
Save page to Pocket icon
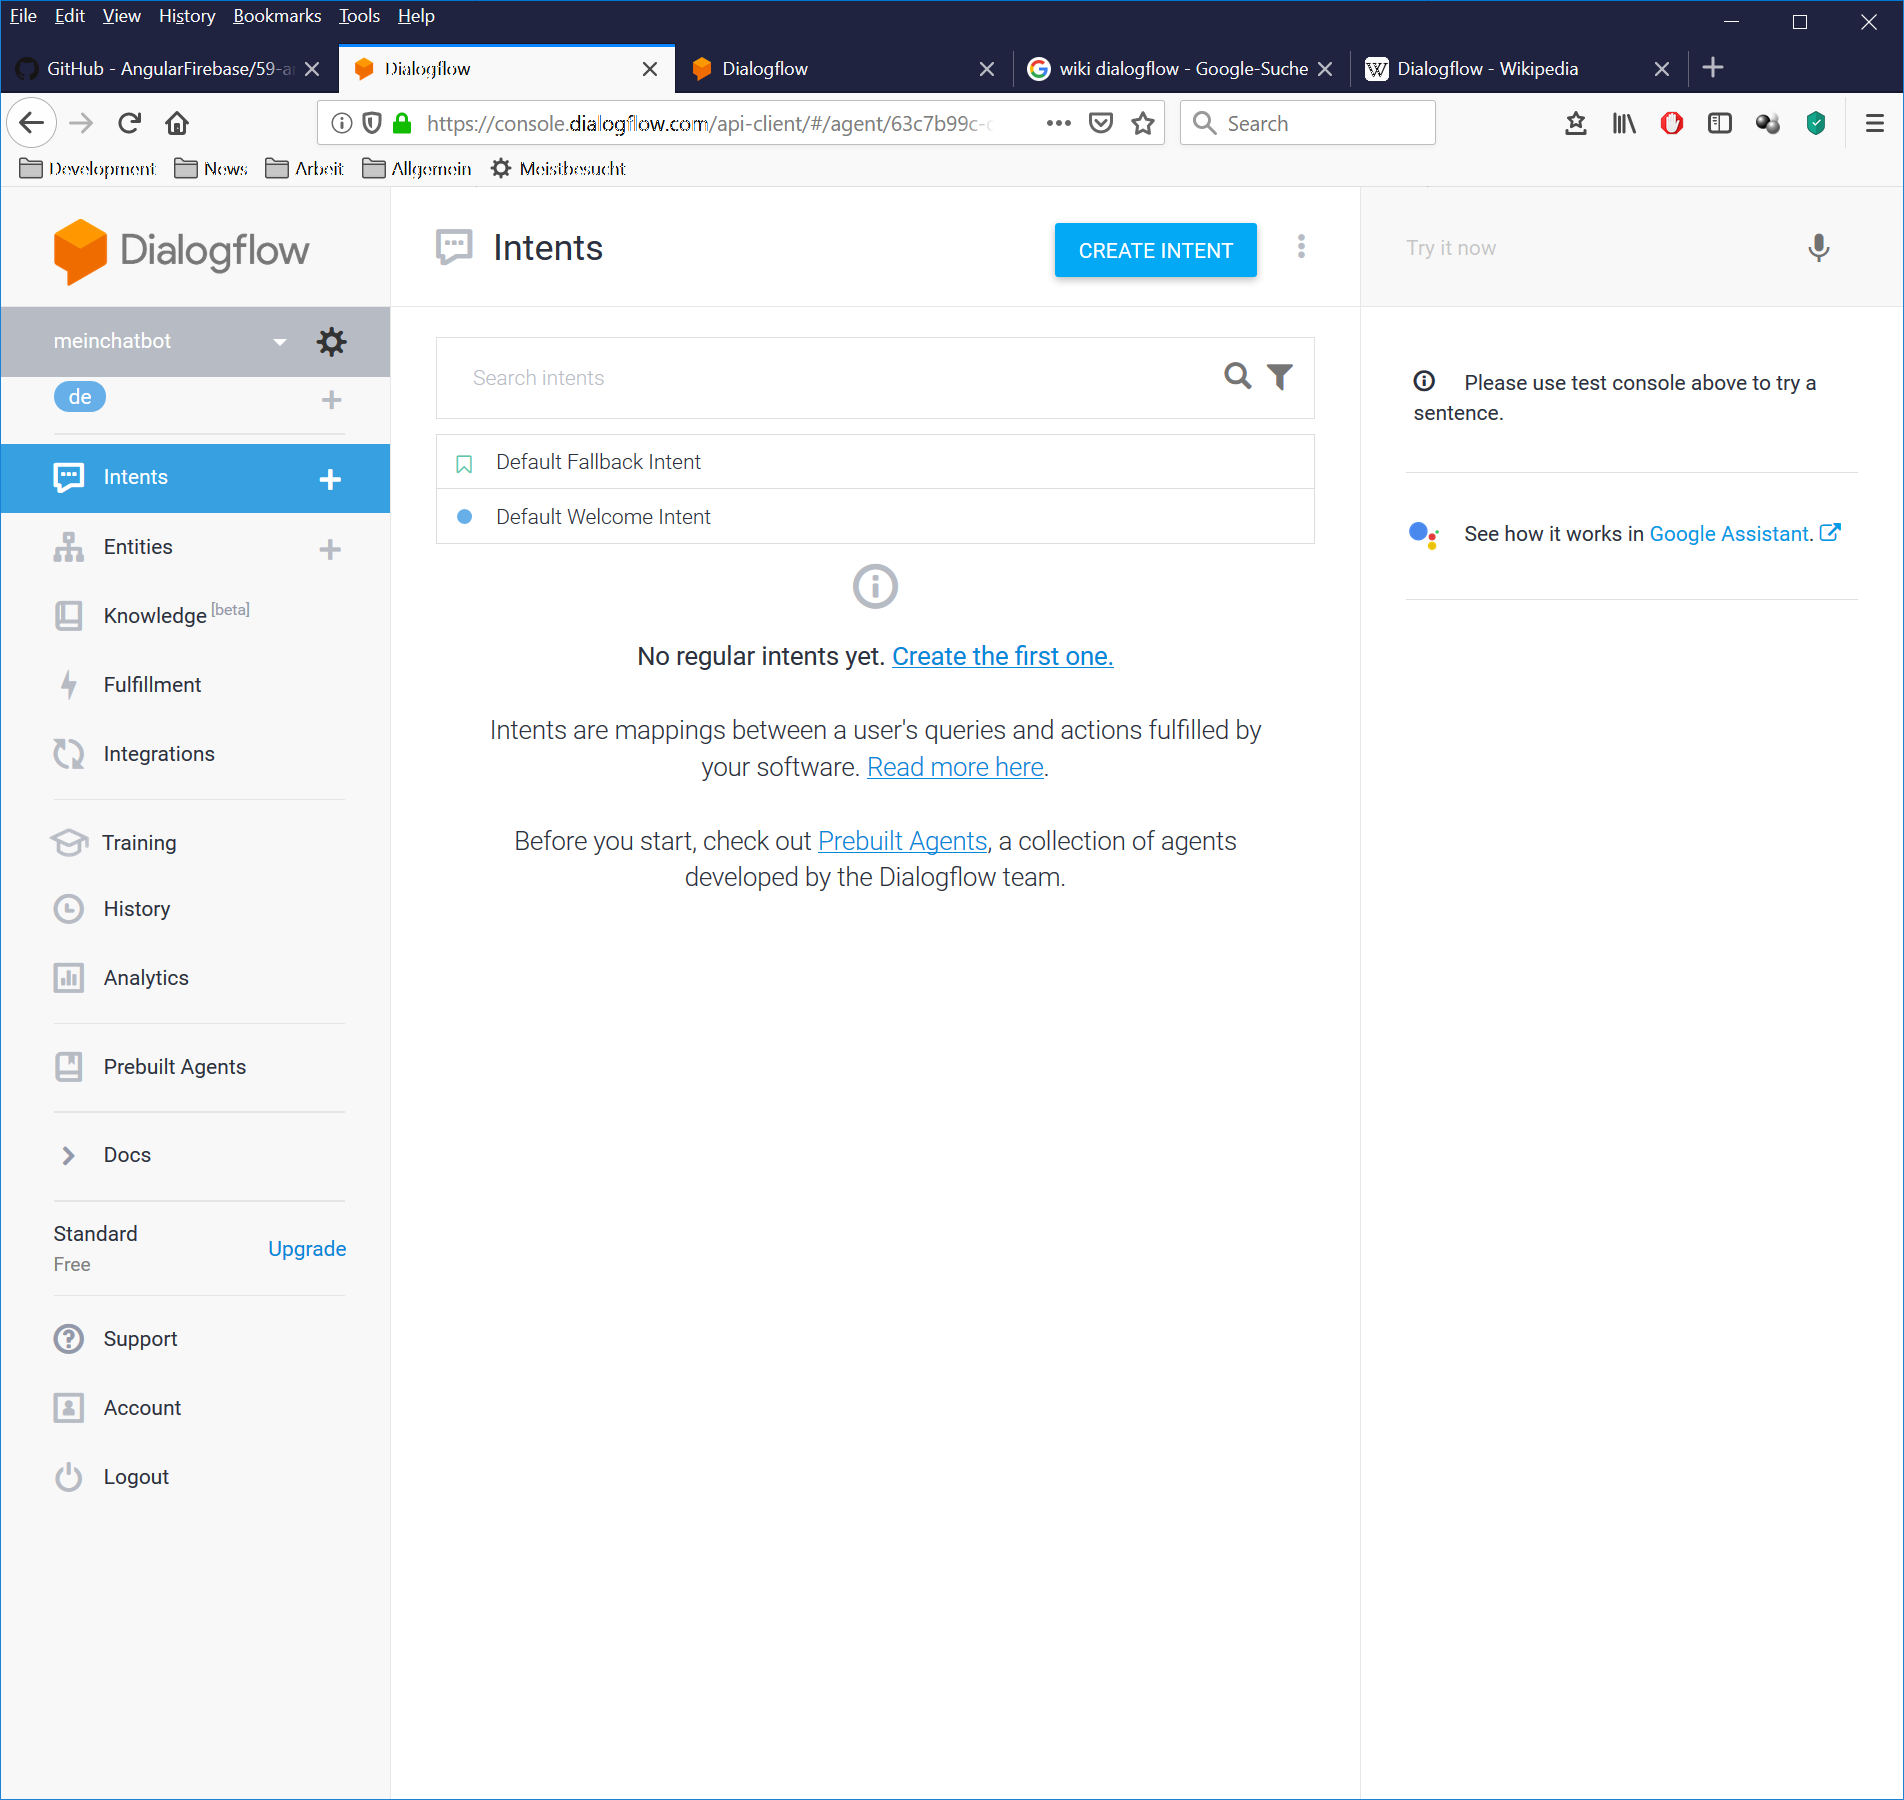click(1101, 123)
